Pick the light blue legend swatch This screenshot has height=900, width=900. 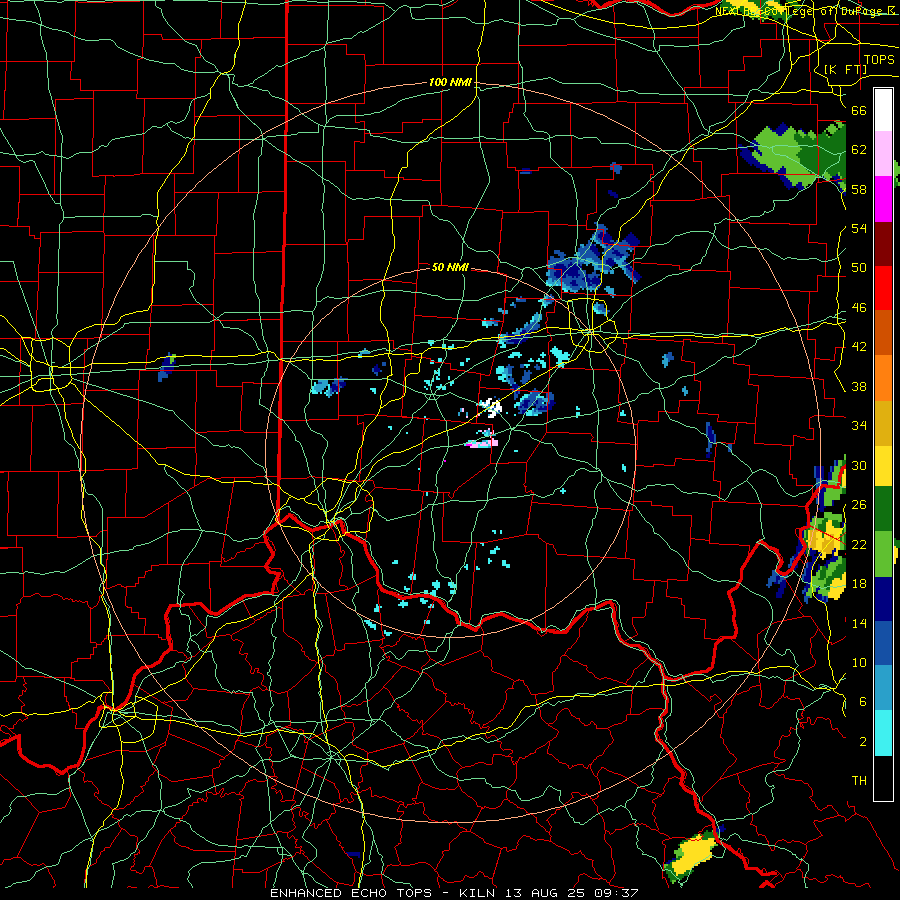[x=883, y=688]
